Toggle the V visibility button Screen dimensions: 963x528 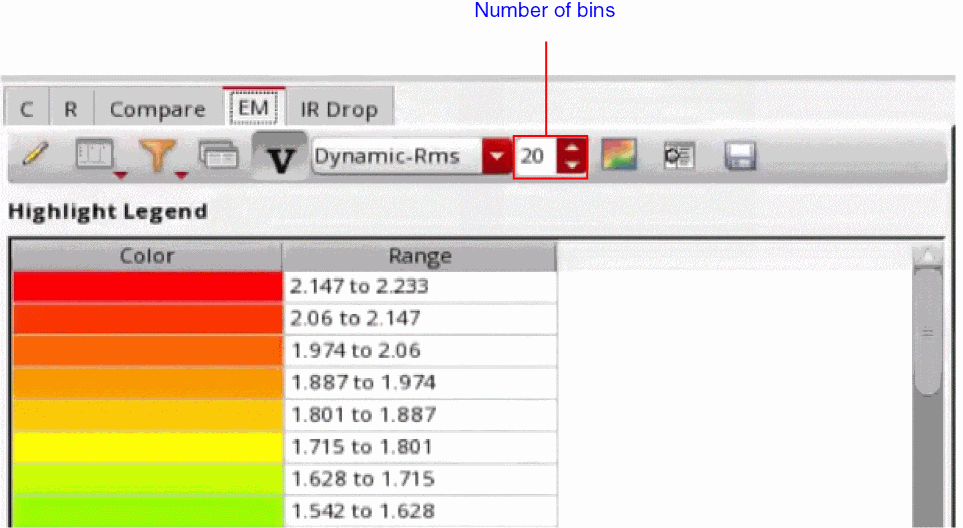click(280, 156)
